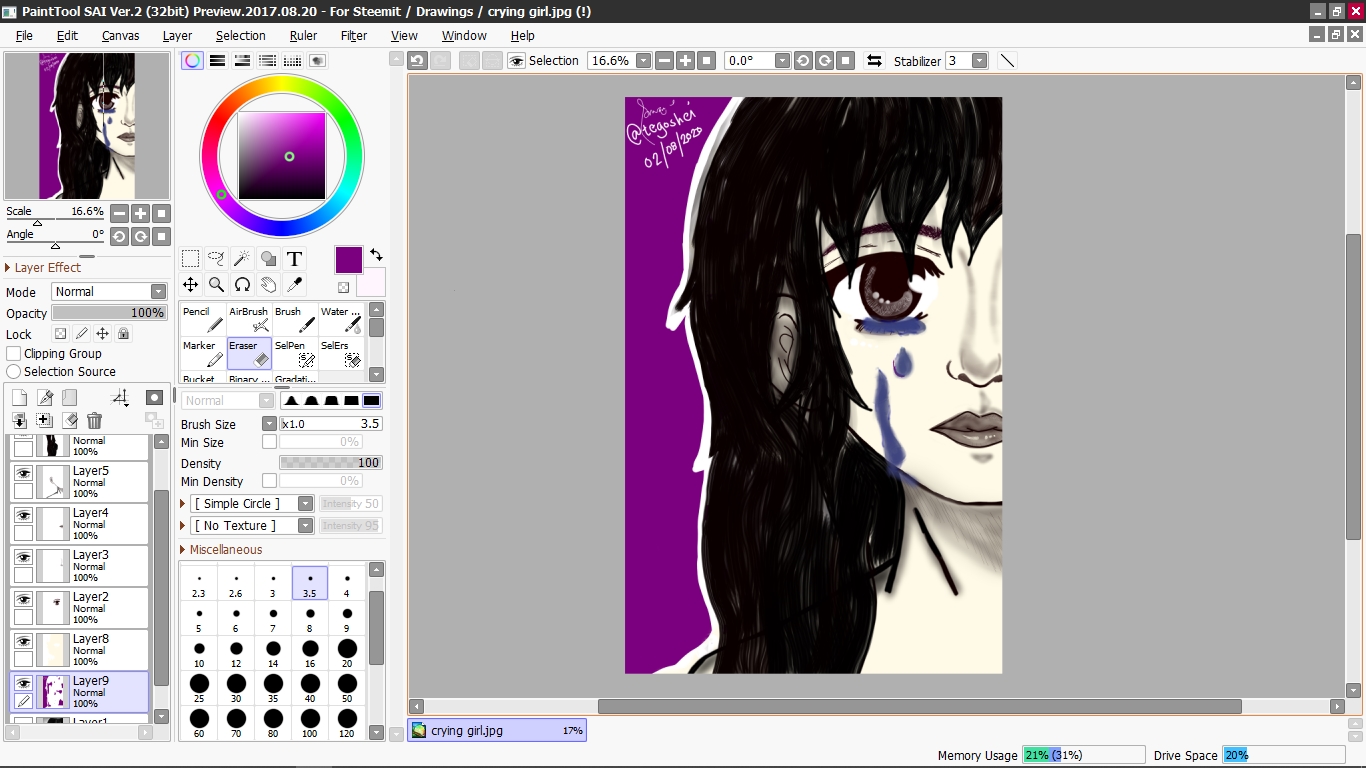
Task: Hide Layer8 using its eye icon
Action: [23, 641]
